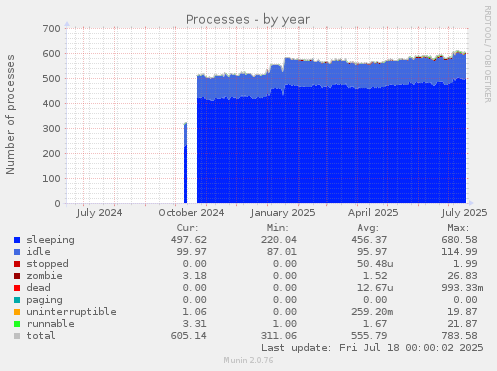Click the chart title 'Processes - by year'

[248, 20]
